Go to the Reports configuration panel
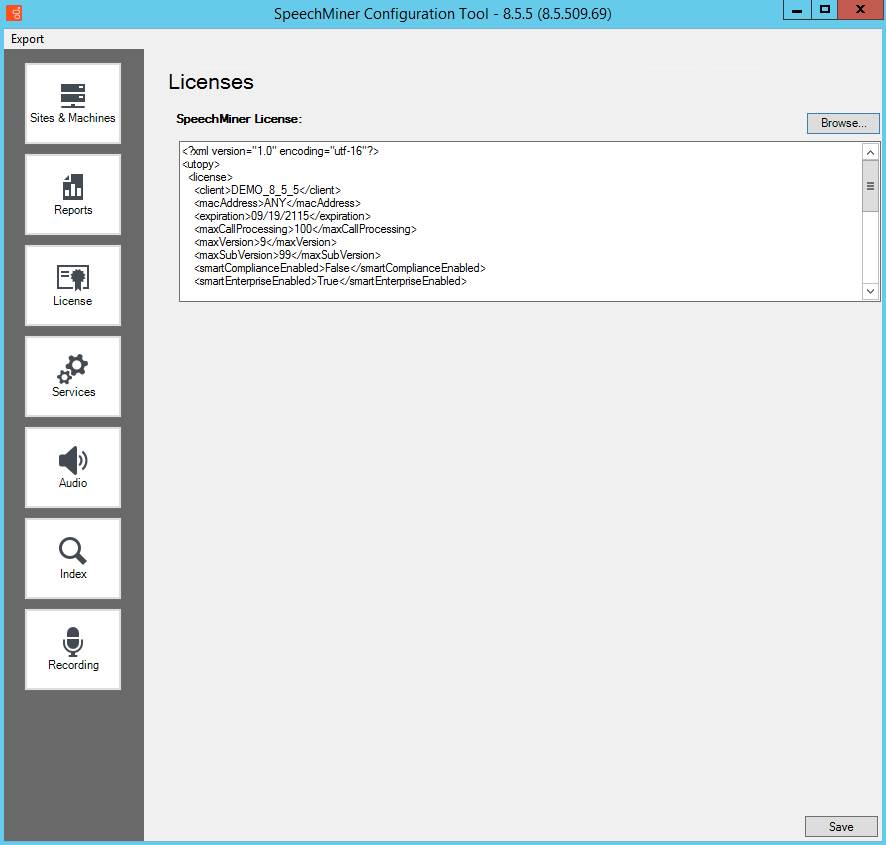Screen dimensions: 886x845 [x=73, y=195]
